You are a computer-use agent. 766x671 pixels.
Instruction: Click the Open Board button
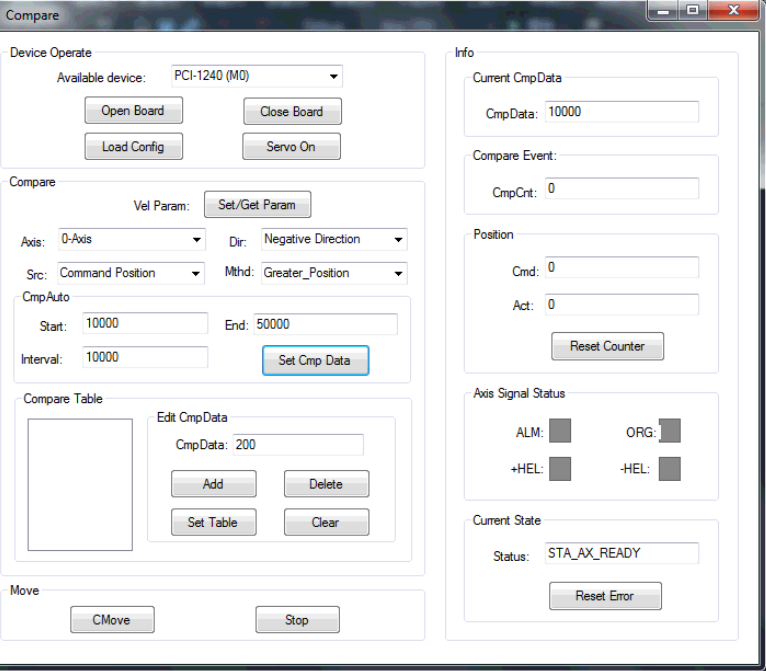(x=133, y=110)
